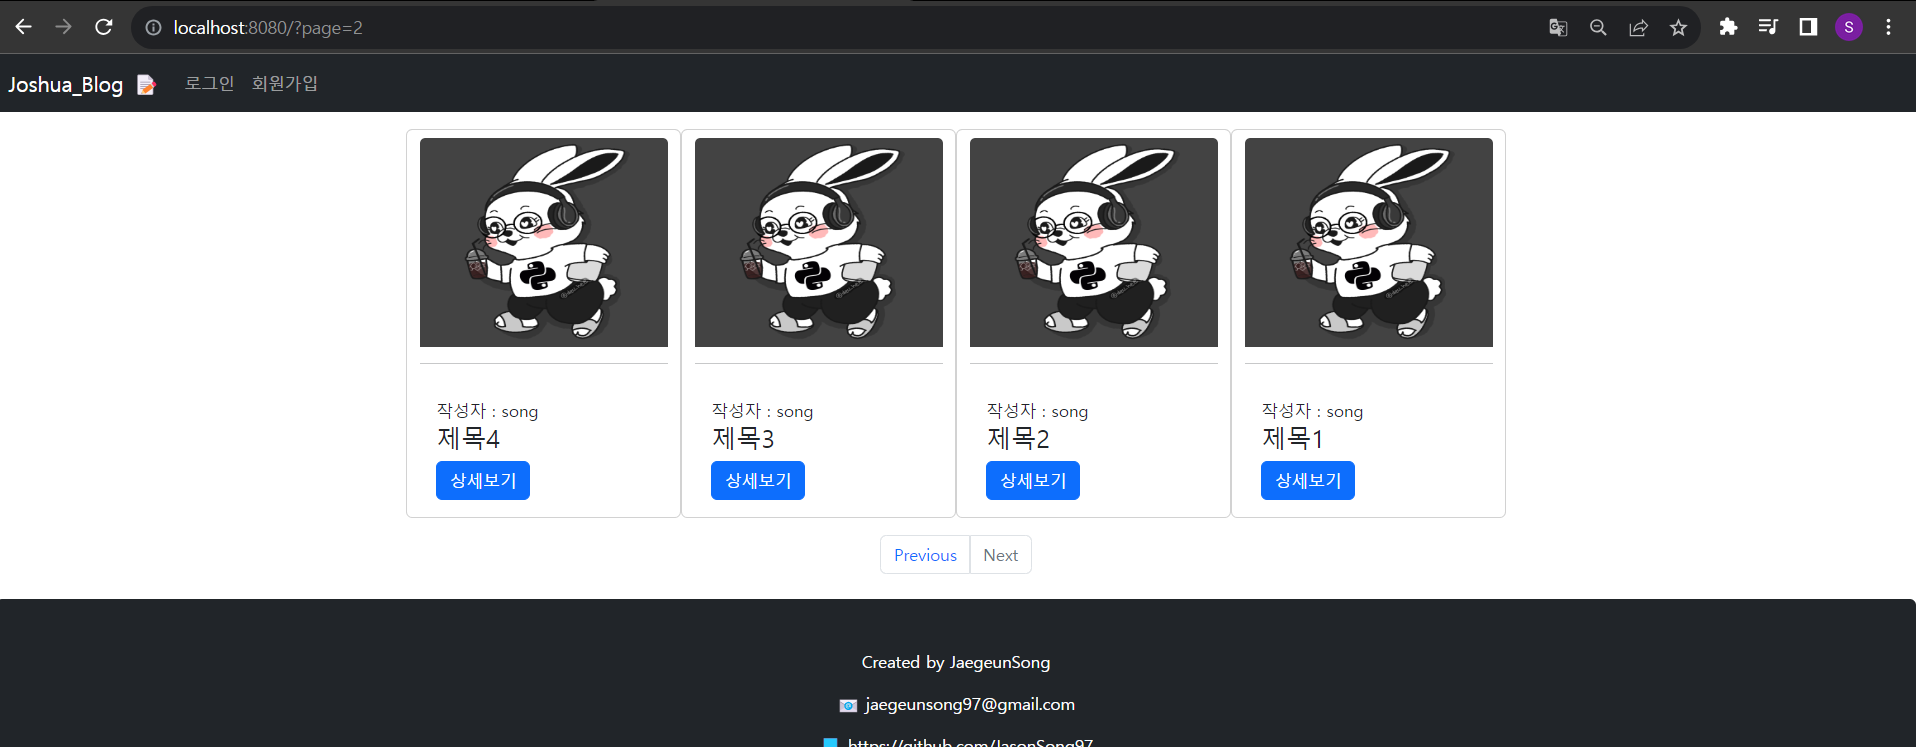Click the 제목2 card rabbit image
This screenshot has width=1916, height=747.
click(x=1094, y=242)
